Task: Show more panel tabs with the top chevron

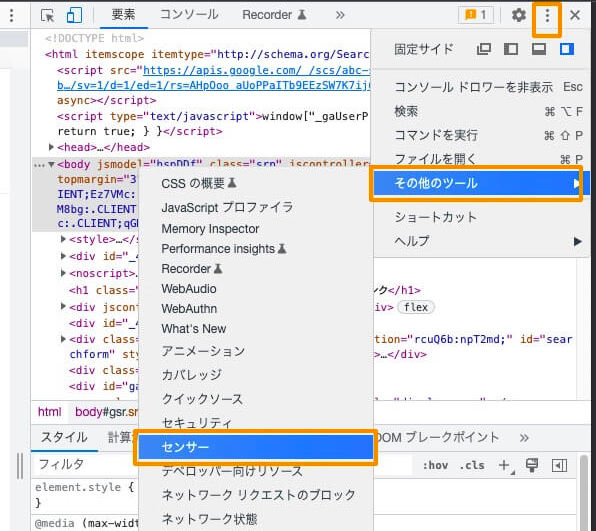Action: [340, 15]
